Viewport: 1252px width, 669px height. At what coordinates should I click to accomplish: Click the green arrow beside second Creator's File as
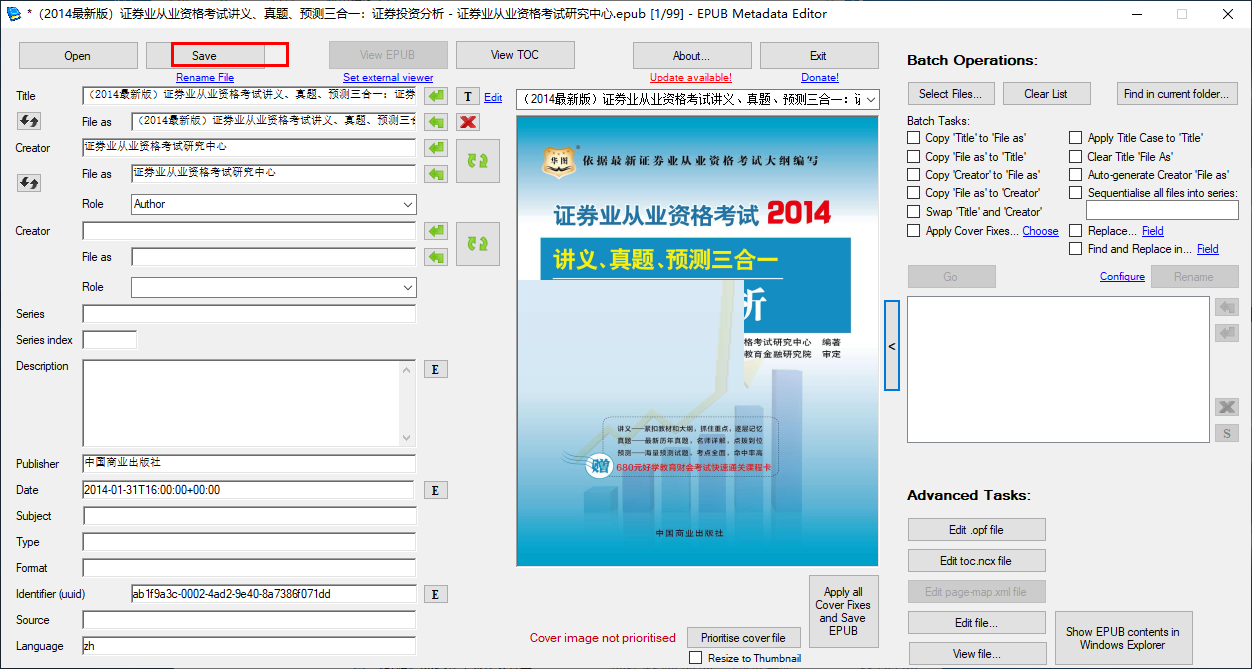pos(435,257)
